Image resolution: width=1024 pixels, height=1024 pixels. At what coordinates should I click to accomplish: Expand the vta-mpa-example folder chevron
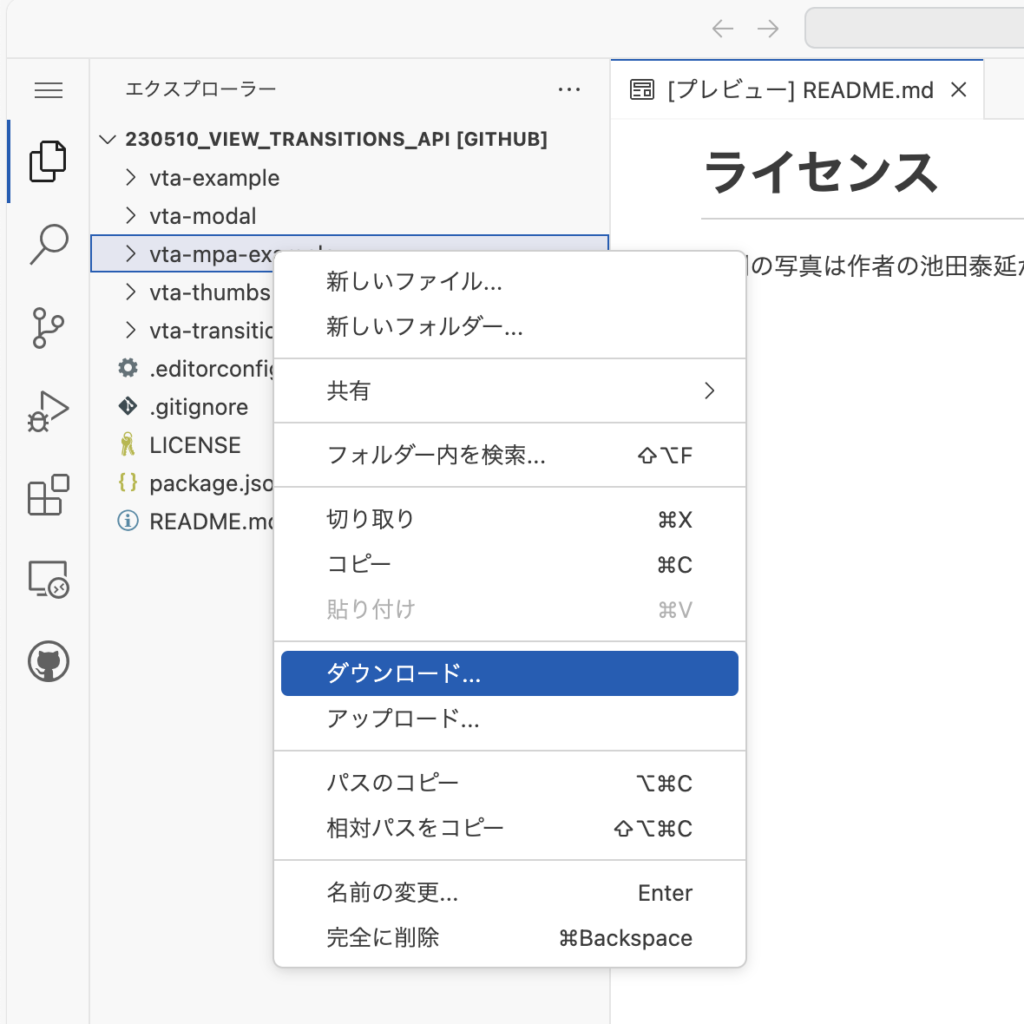point(131,253)
